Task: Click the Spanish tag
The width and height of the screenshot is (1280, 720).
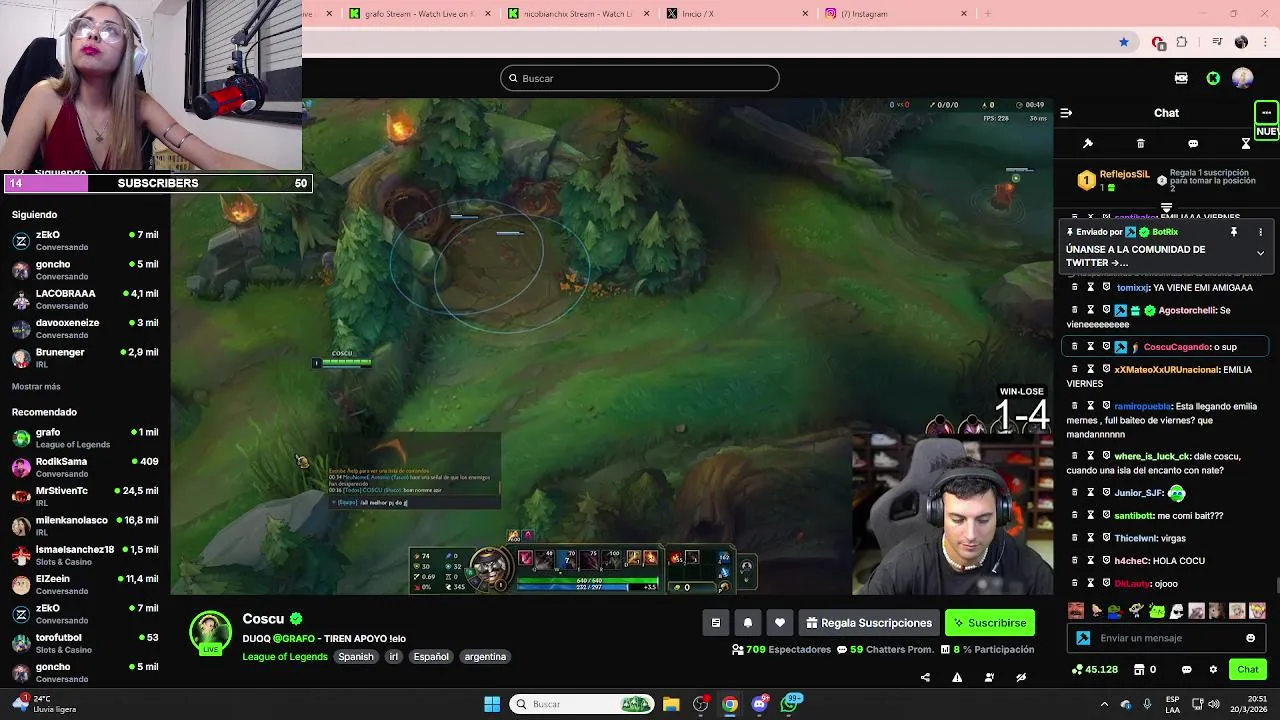Action: tap(355, 657)
